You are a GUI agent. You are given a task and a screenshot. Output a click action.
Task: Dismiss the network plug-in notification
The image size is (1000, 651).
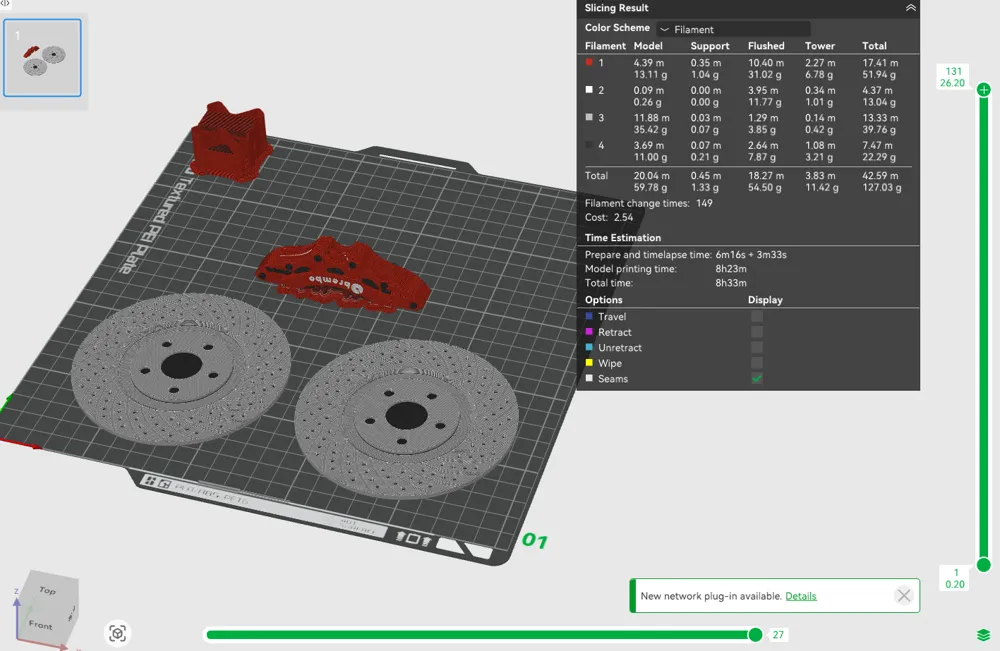[903, 596]
